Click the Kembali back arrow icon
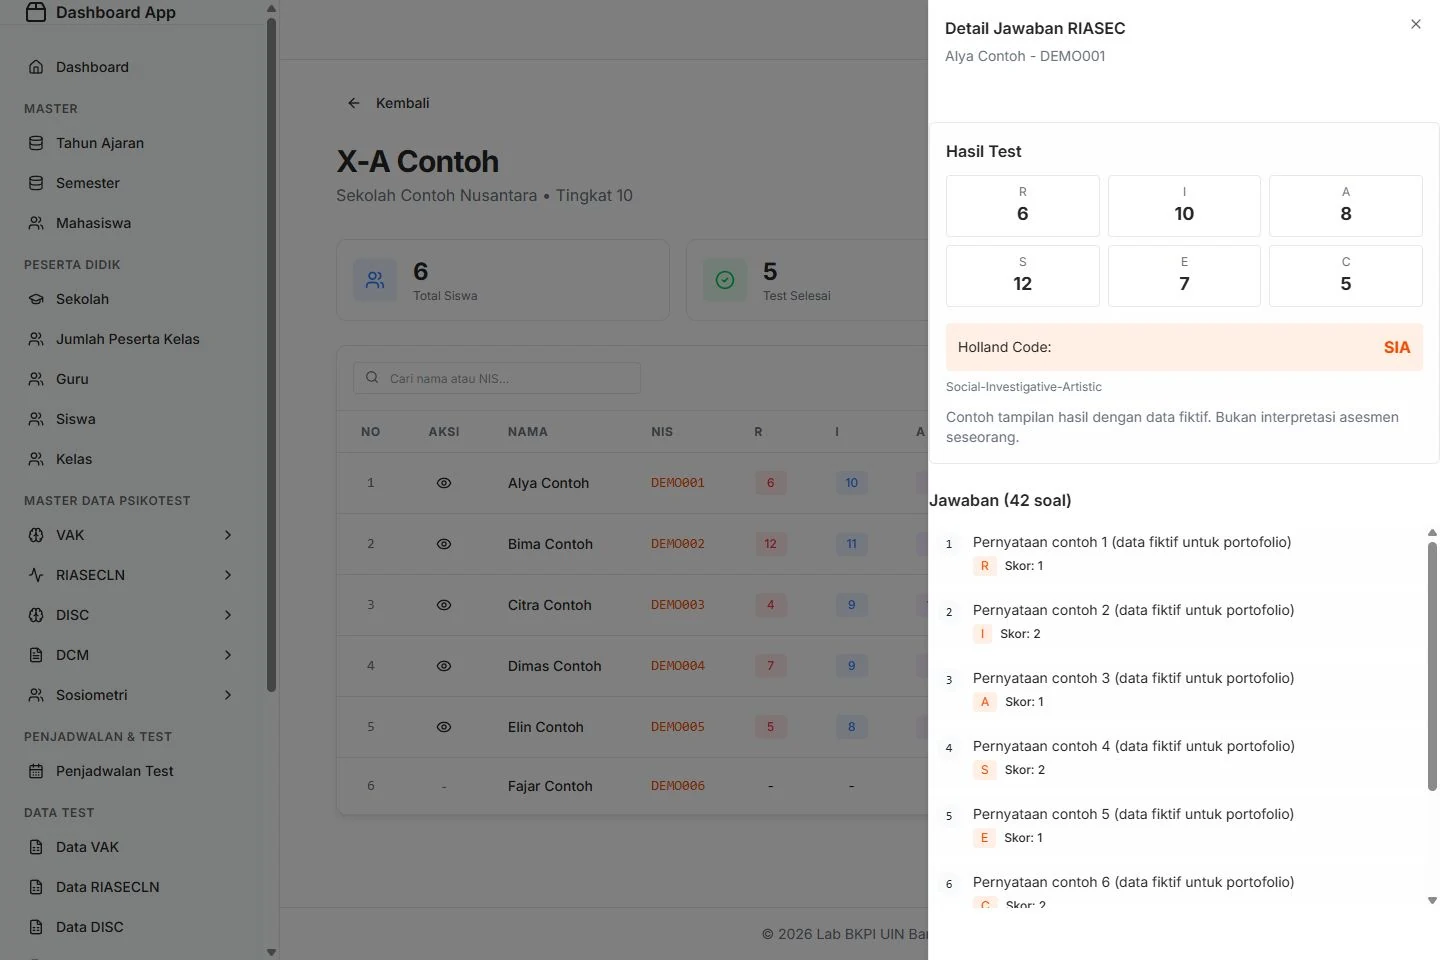1440x960 pixels. pyautogui.click(x=353, y=103)
